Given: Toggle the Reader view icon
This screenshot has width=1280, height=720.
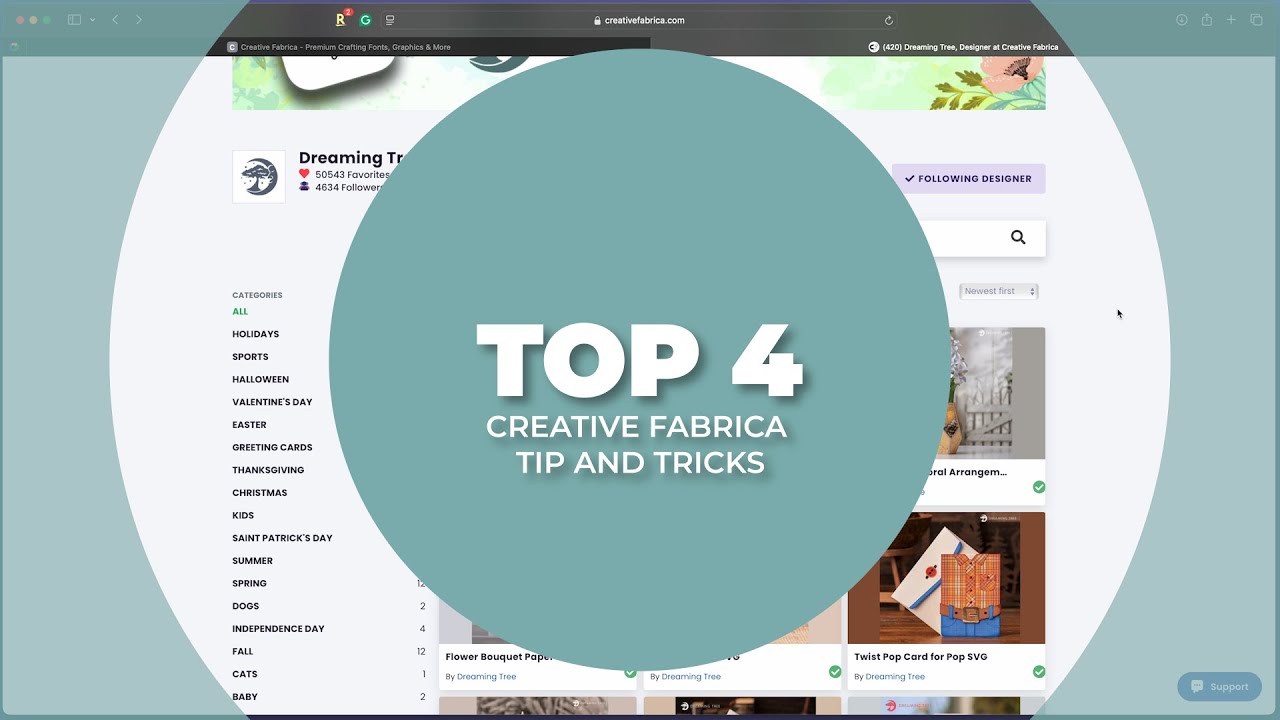Looking at the screenshot, I should 390,20.
